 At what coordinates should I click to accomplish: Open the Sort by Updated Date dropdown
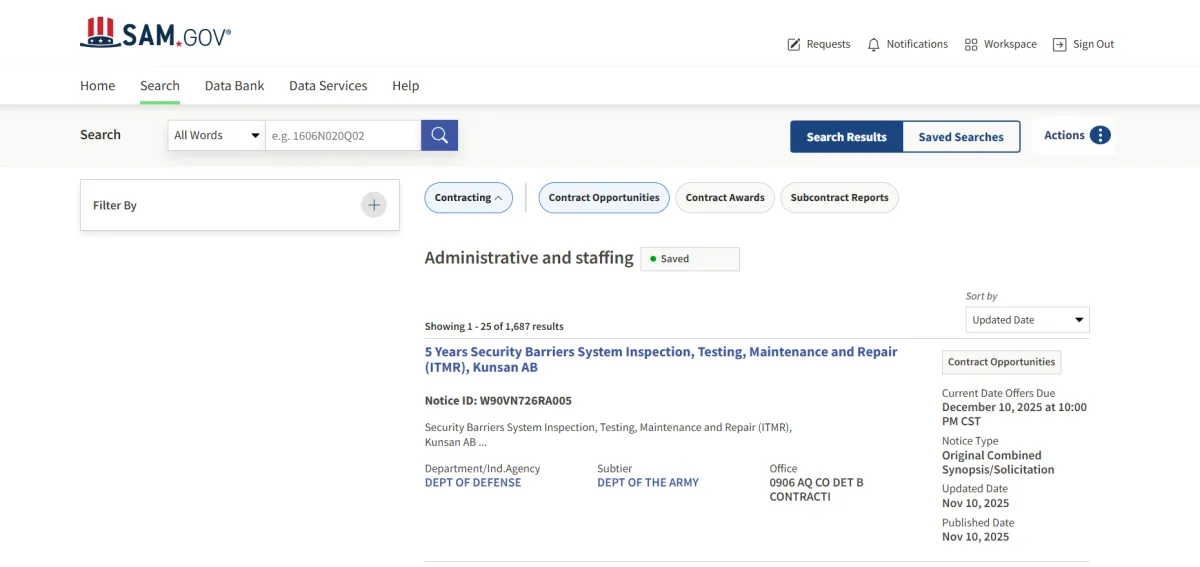point(1028,320)
